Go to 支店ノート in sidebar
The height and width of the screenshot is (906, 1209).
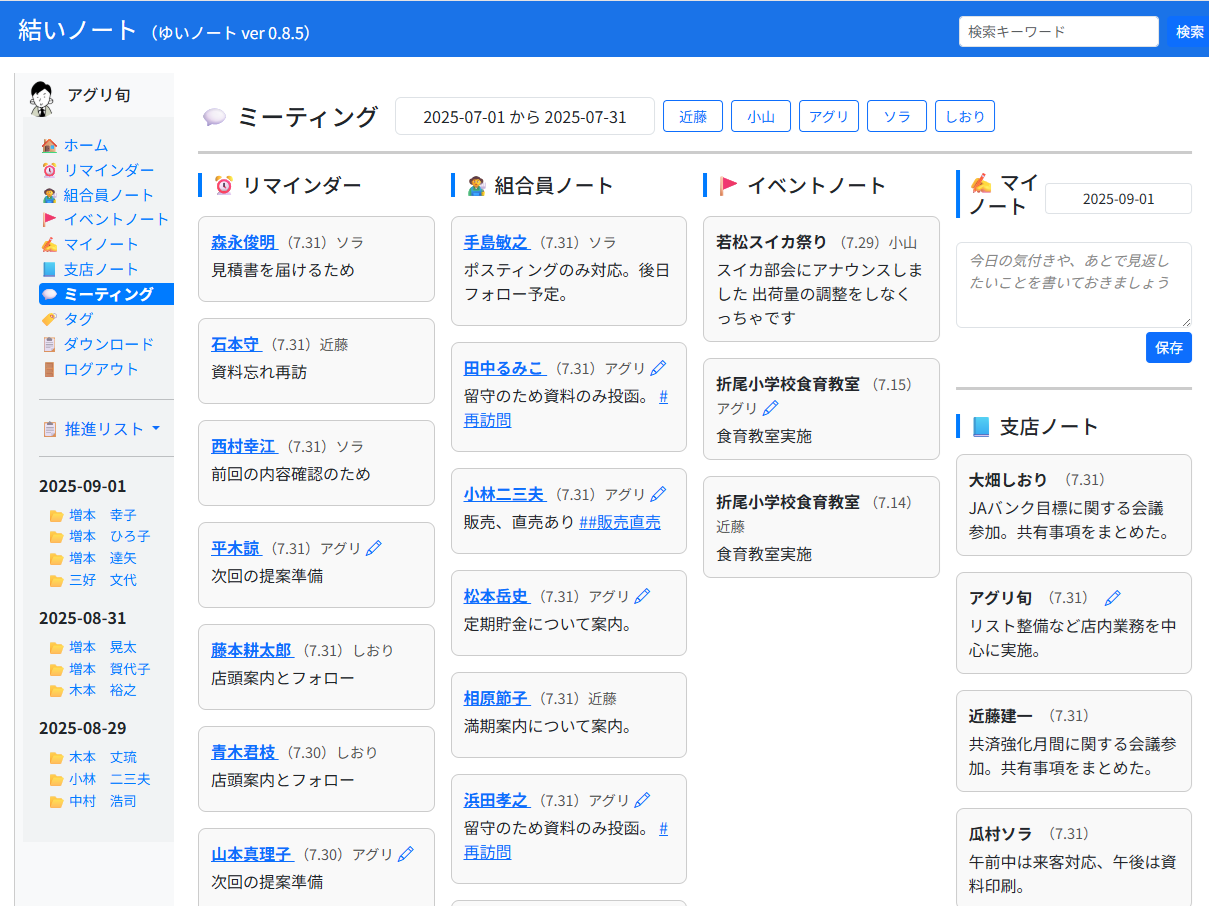[100, 269]
